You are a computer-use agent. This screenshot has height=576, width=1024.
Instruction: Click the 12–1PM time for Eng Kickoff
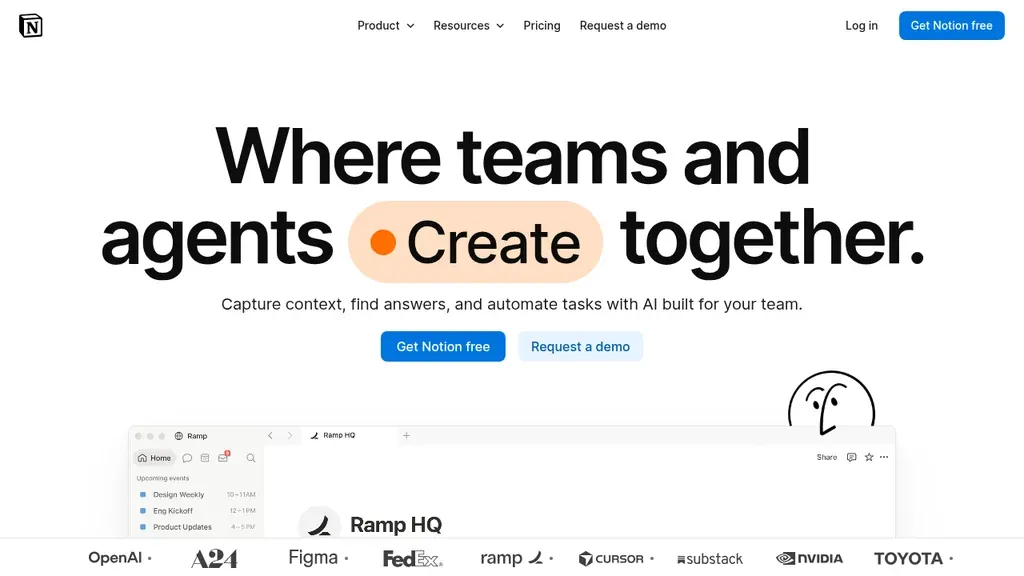242,511
